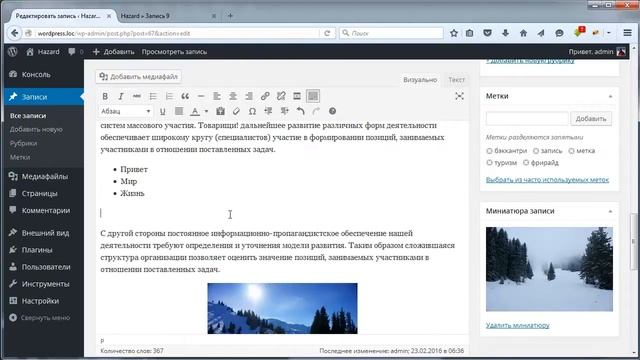Justify the text alignment

179,111
